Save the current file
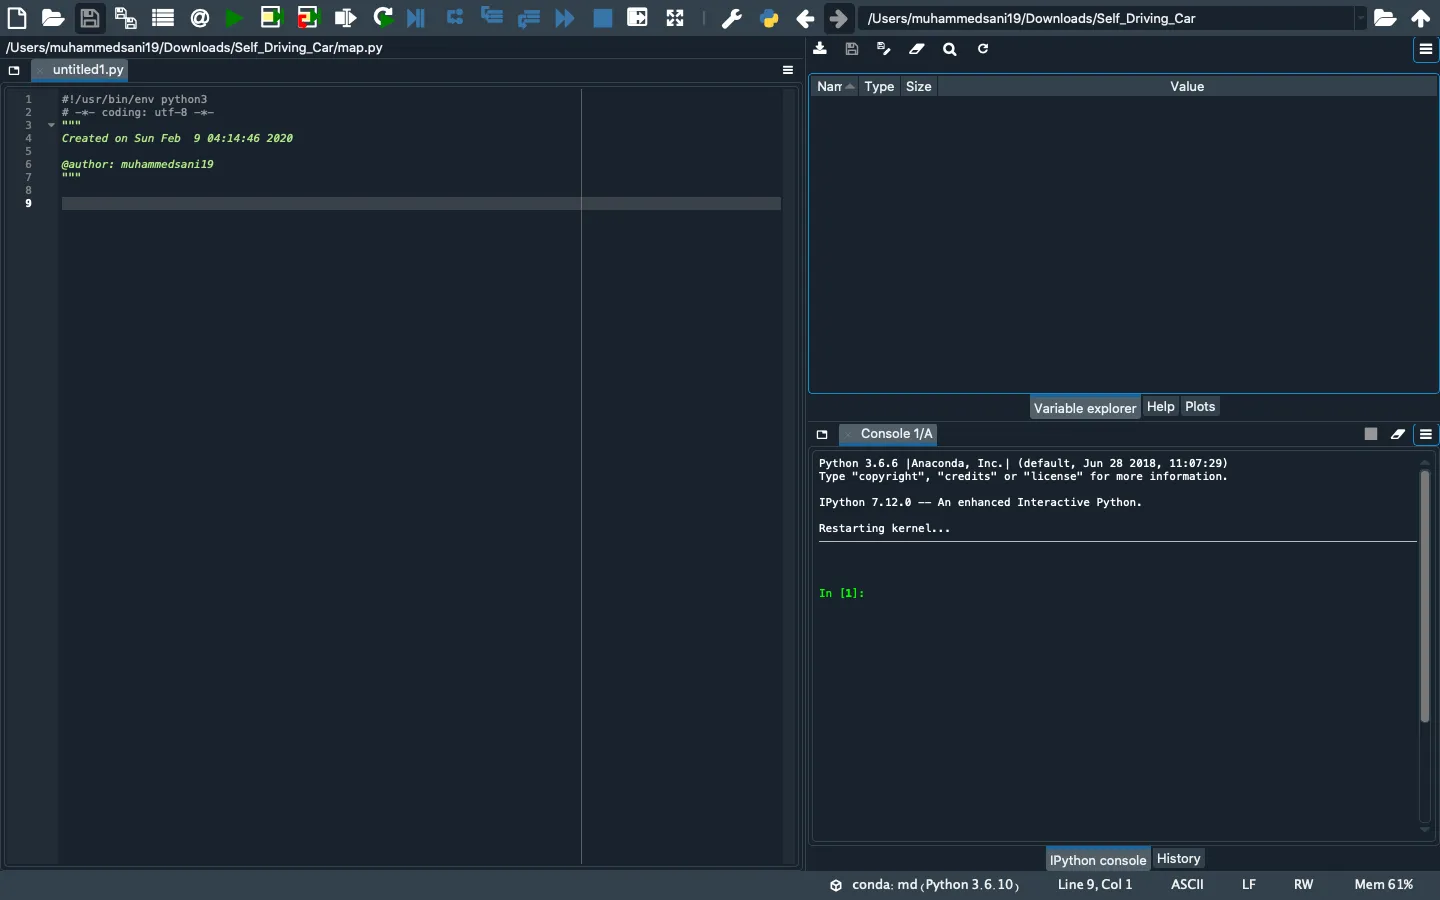 point(90,18)
